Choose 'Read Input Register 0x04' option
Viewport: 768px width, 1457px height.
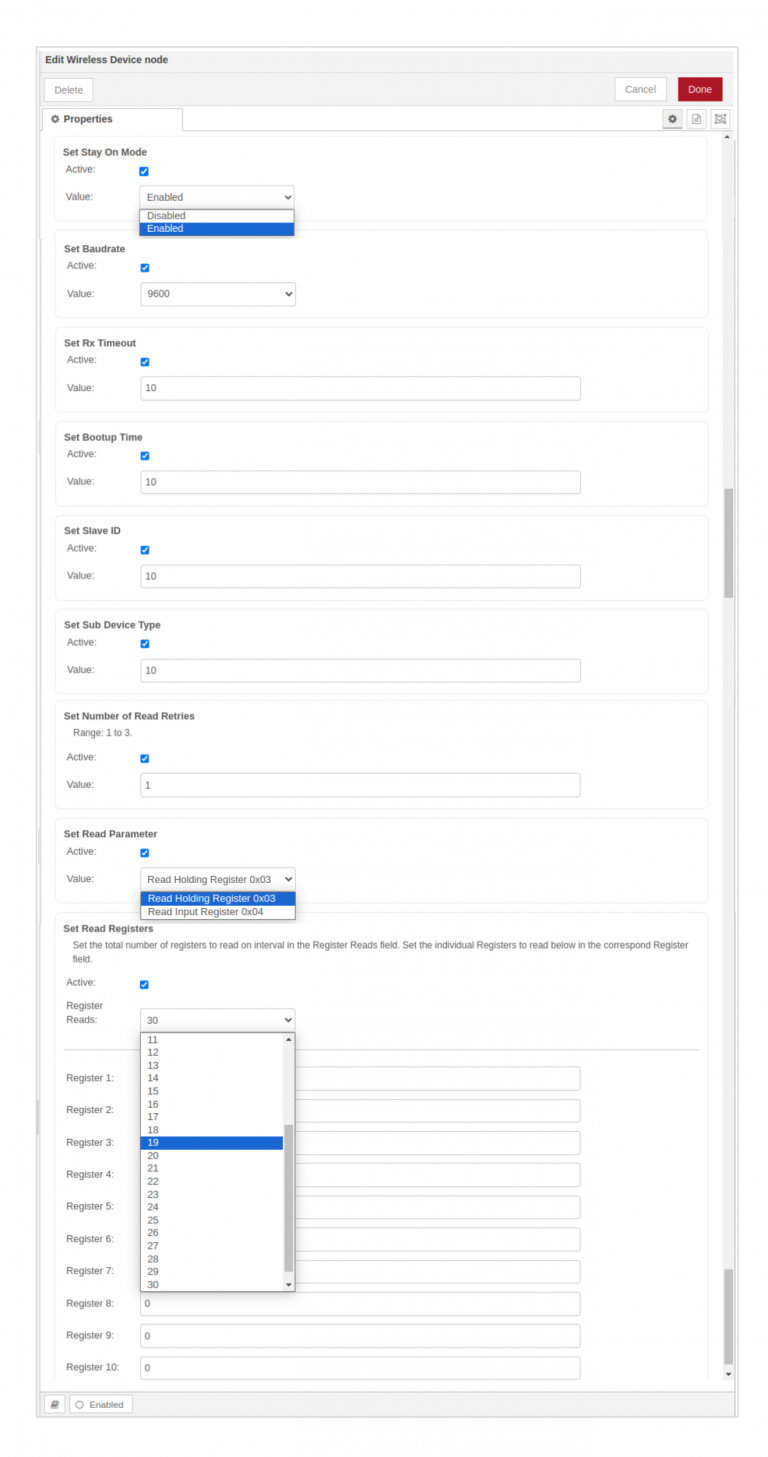click(216, 912)
